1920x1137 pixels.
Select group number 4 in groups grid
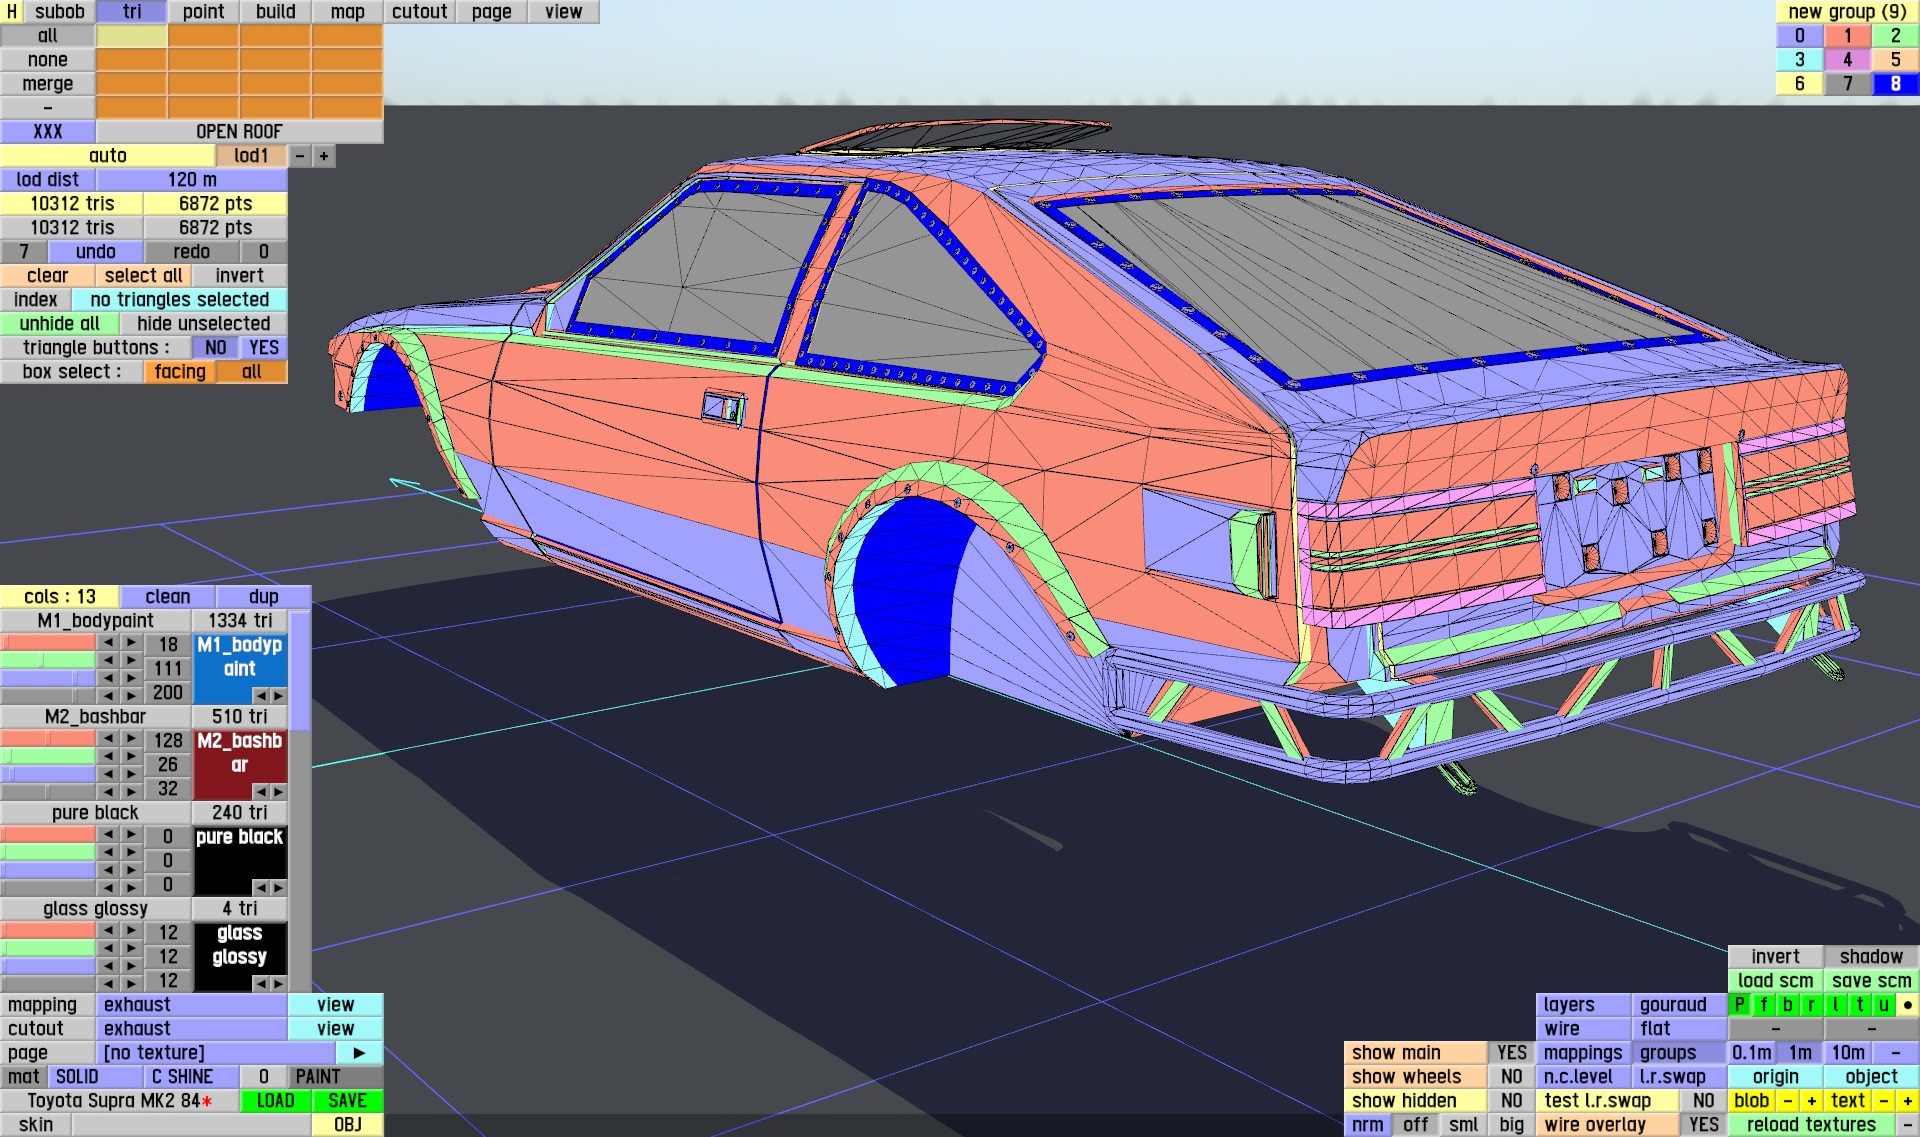pyautogui.click(x=1847, y=60)
